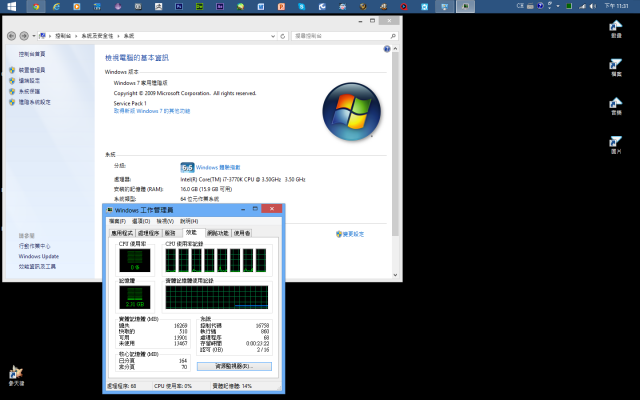Refresh the System control panel page
The height and width of the screenshot is (400, 640).
pos(282,36)
